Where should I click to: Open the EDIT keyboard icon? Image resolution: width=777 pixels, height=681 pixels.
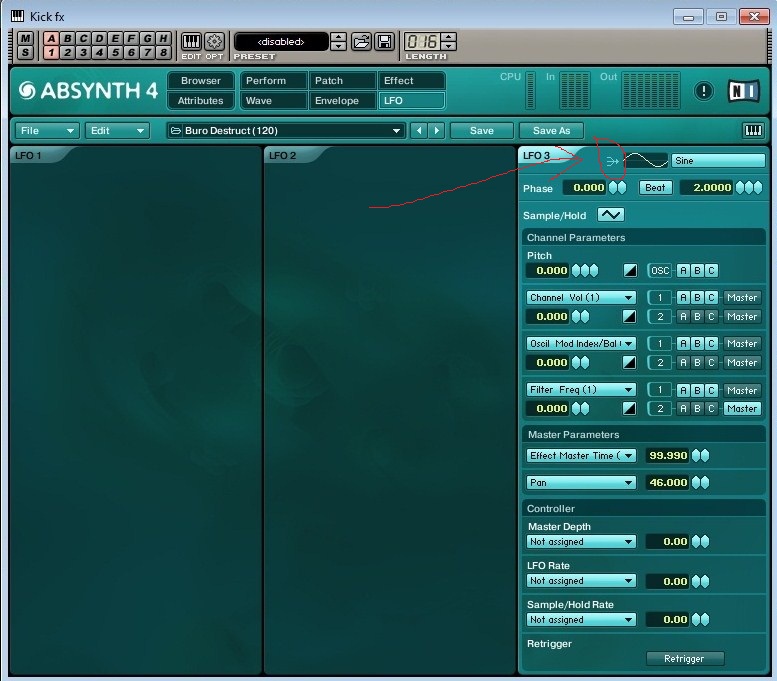pos(191,41)
